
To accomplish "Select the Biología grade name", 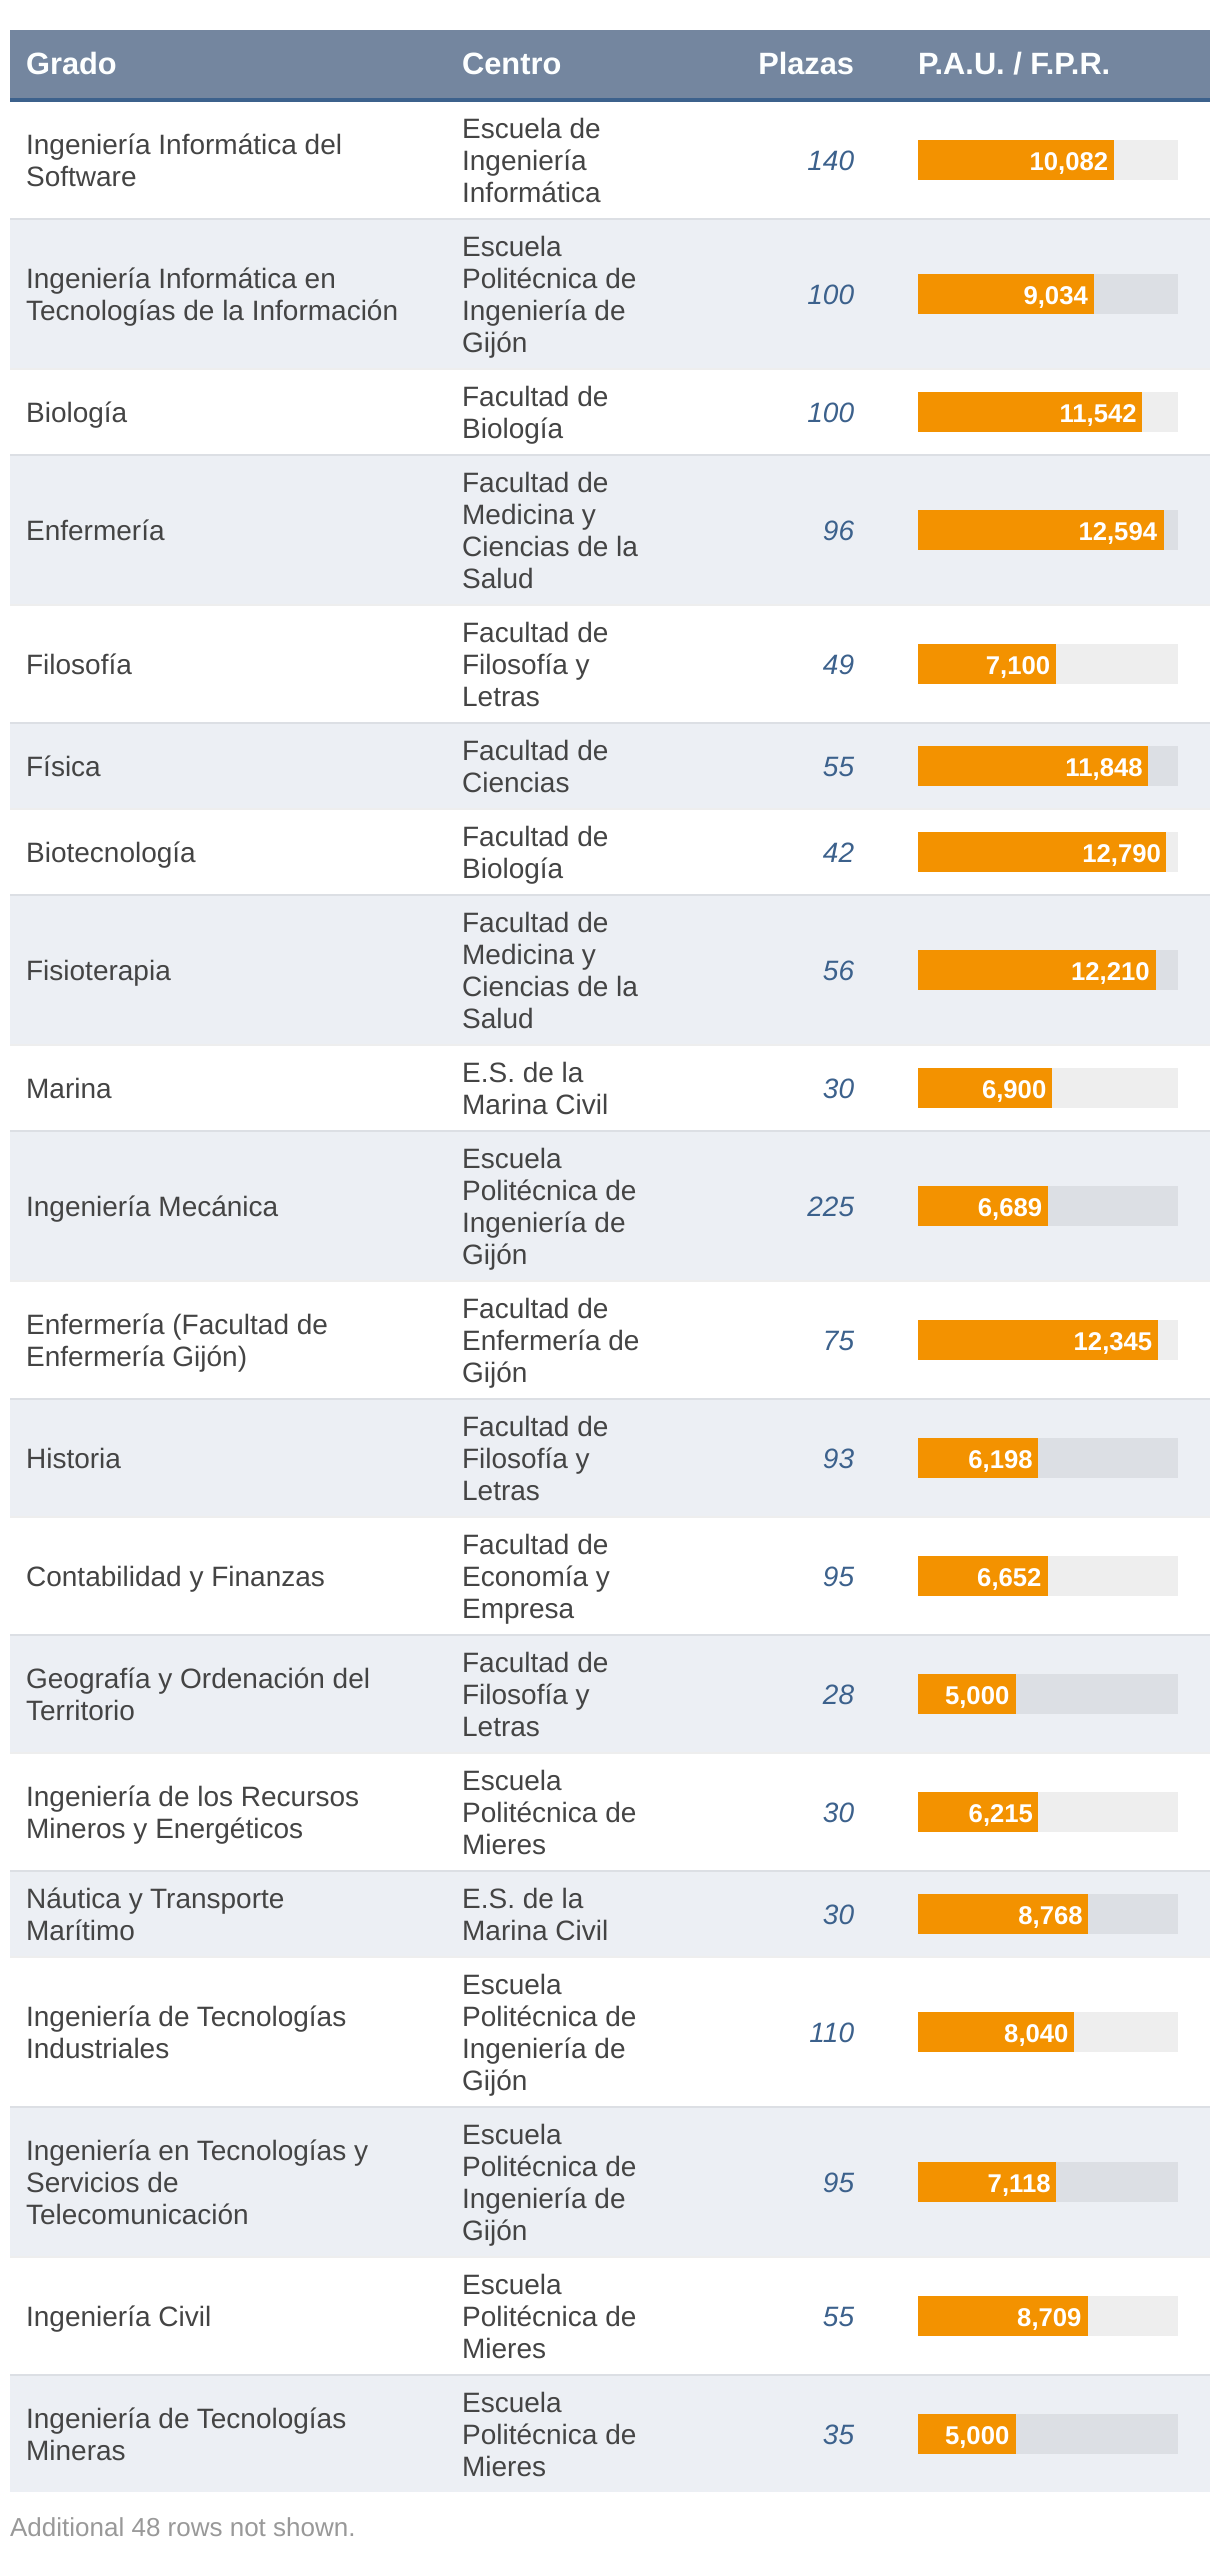I will [77, 413].
